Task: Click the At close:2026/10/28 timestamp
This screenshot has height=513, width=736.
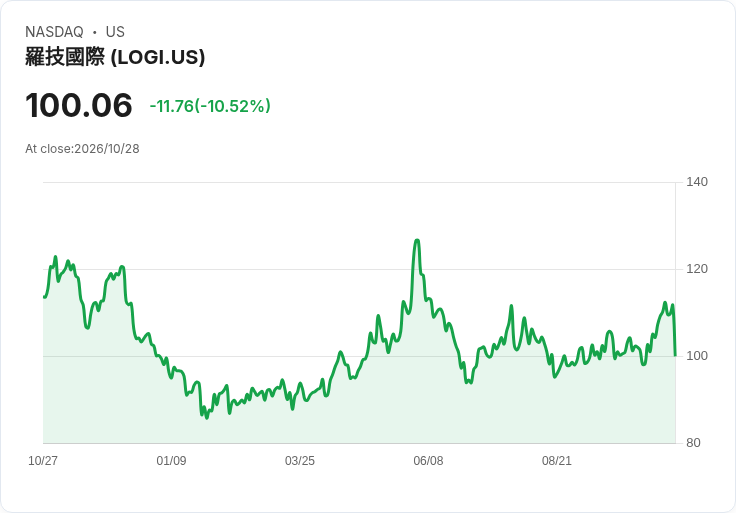Action: tap(82, 149)
